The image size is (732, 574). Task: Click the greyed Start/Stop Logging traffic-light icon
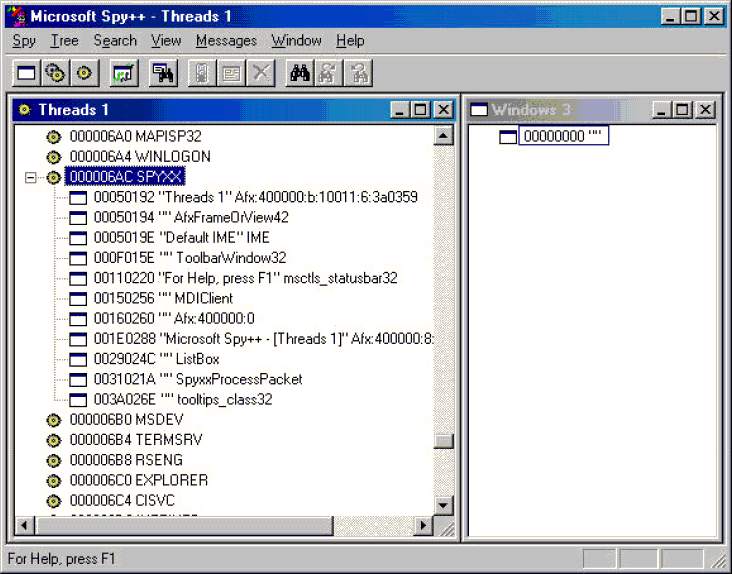[x=202, y=73]
